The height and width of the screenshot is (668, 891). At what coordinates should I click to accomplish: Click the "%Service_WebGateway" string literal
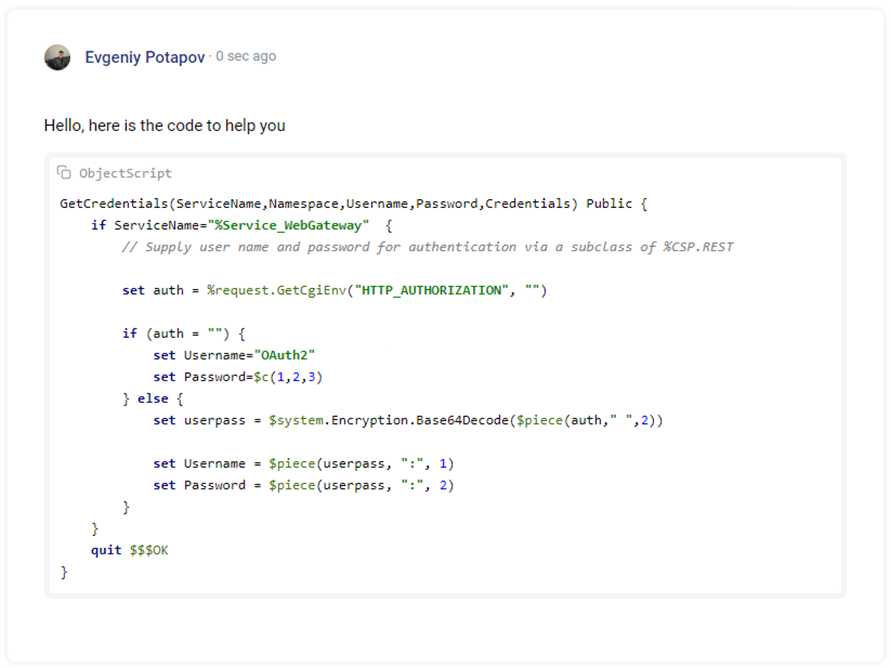(292, 225)
